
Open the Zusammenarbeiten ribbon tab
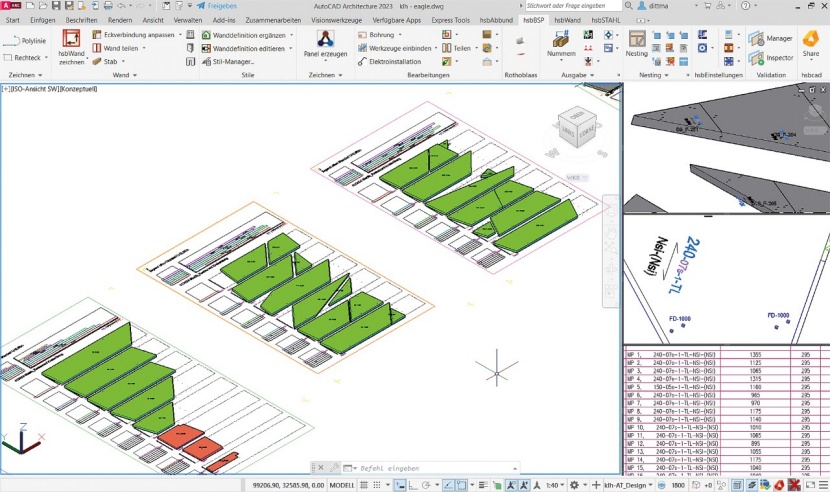273,20
